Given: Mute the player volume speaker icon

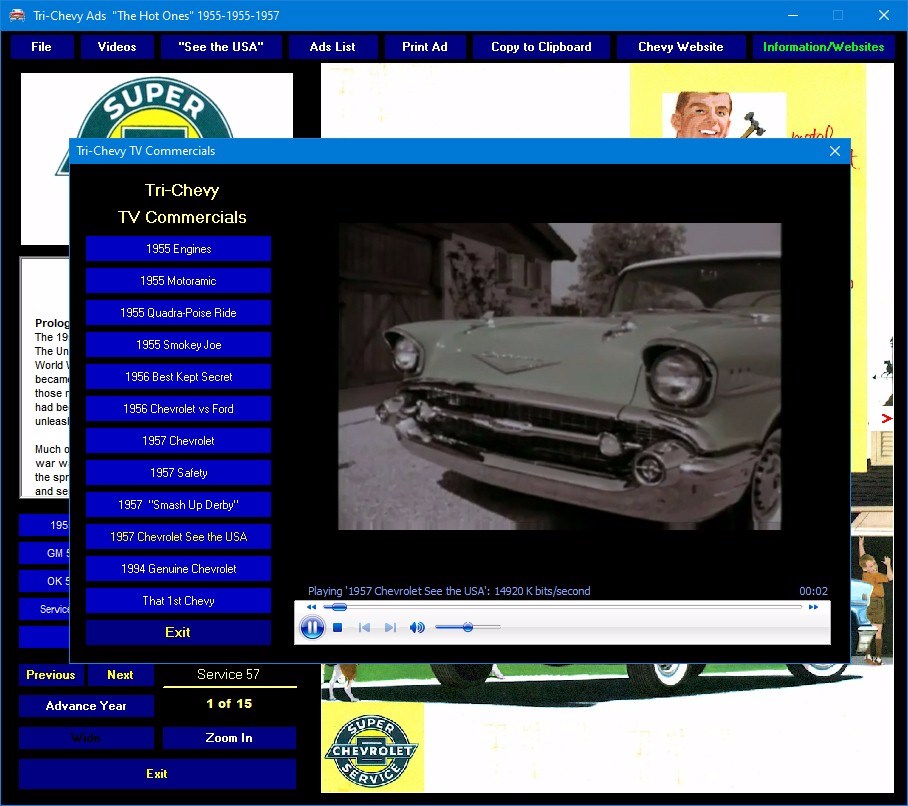Looking at the screenshot, I should [x=417, y=627].
